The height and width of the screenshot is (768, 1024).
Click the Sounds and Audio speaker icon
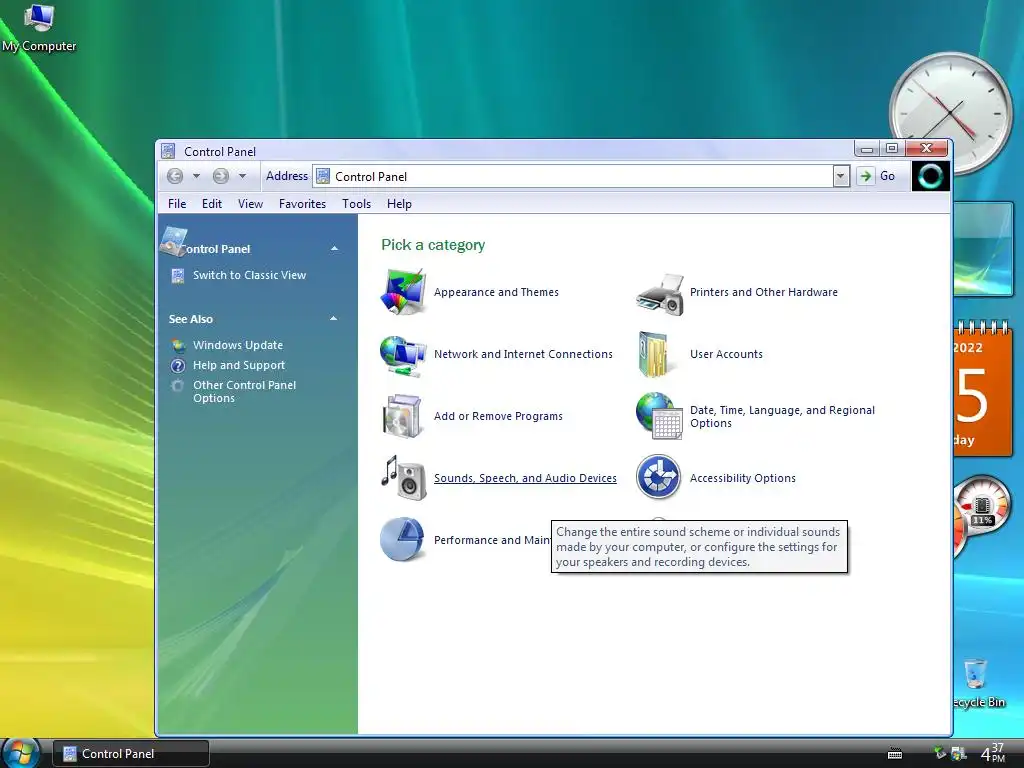404,477
